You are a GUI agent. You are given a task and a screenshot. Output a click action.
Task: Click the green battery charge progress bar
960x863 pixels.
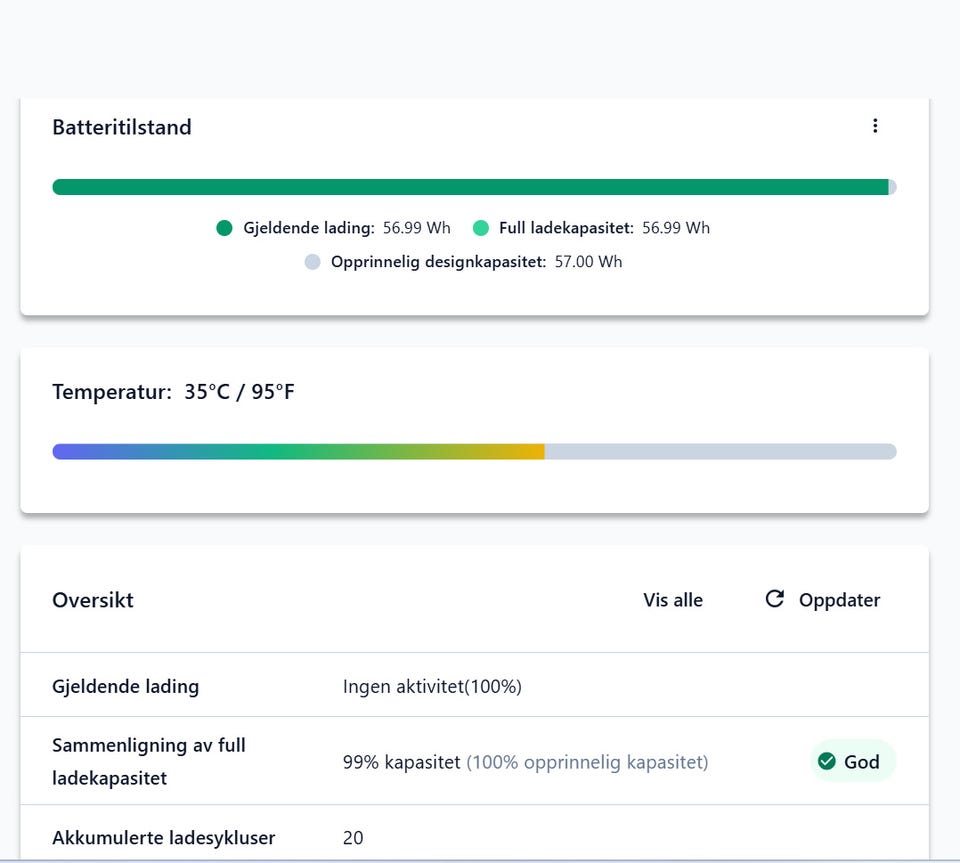pos(470,187)
